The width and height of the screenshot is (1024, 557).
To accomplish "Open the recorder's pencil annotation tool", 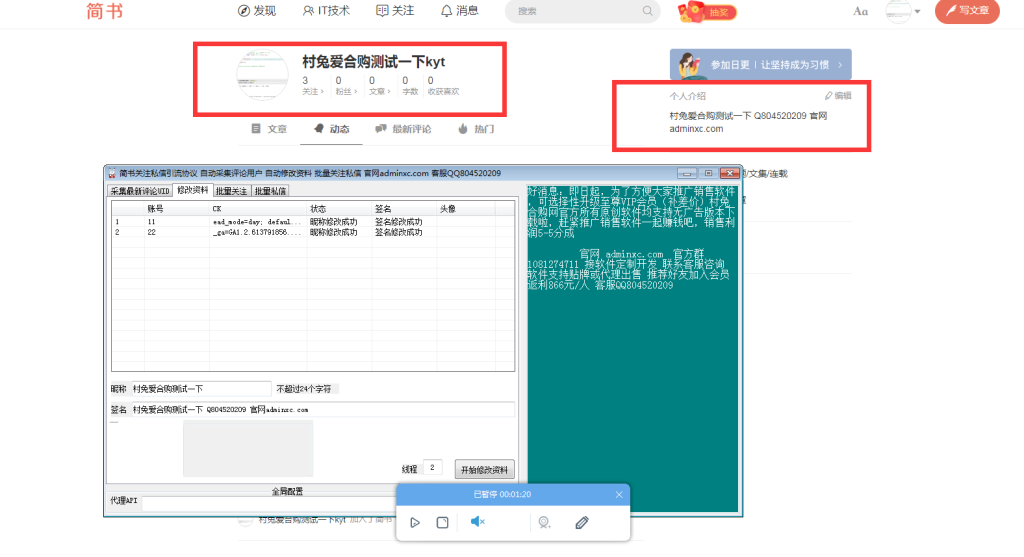I will pos(582,522).
